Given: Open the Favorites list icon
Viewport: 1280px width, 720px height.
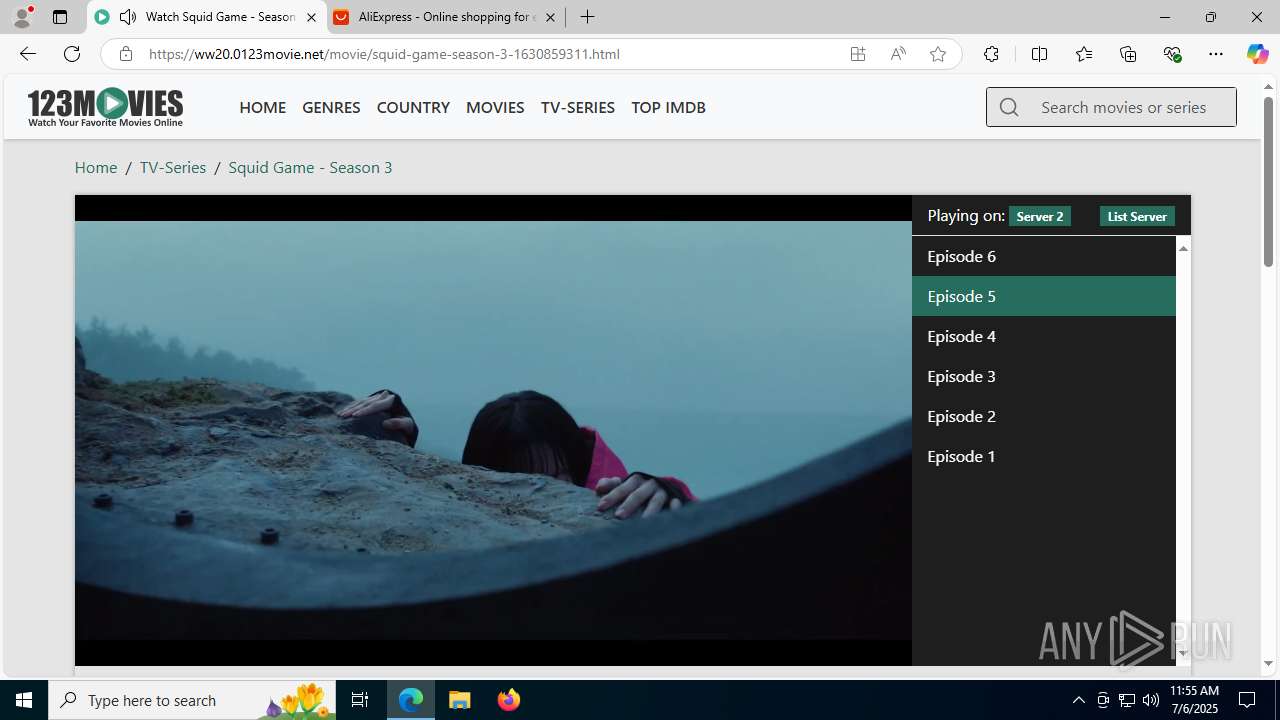Looking at the screenshot, I should (x=1084, y=54).
